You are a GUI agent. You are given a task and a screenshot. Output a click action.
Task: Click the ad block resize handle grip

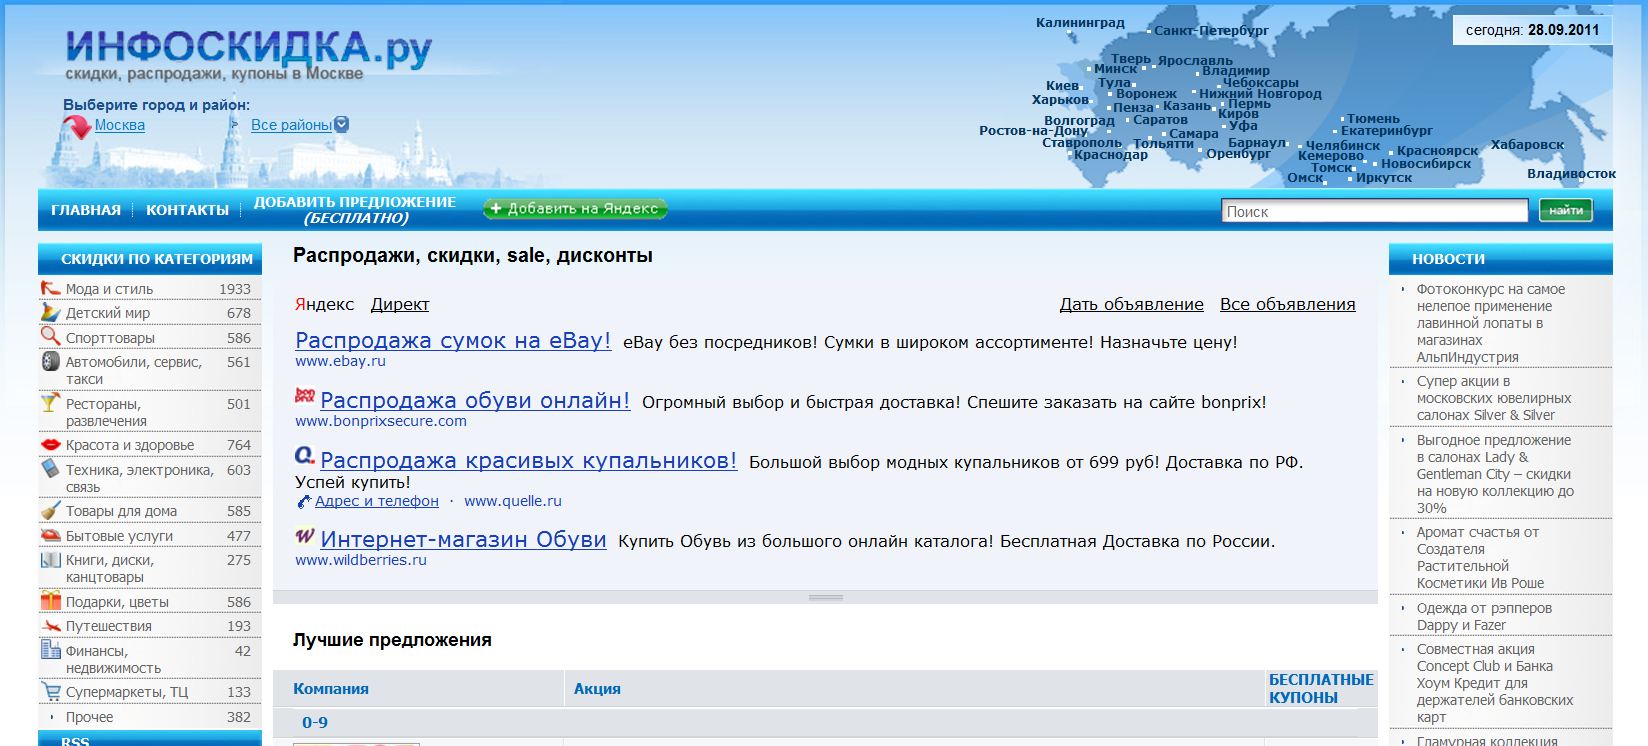point(825,597)
